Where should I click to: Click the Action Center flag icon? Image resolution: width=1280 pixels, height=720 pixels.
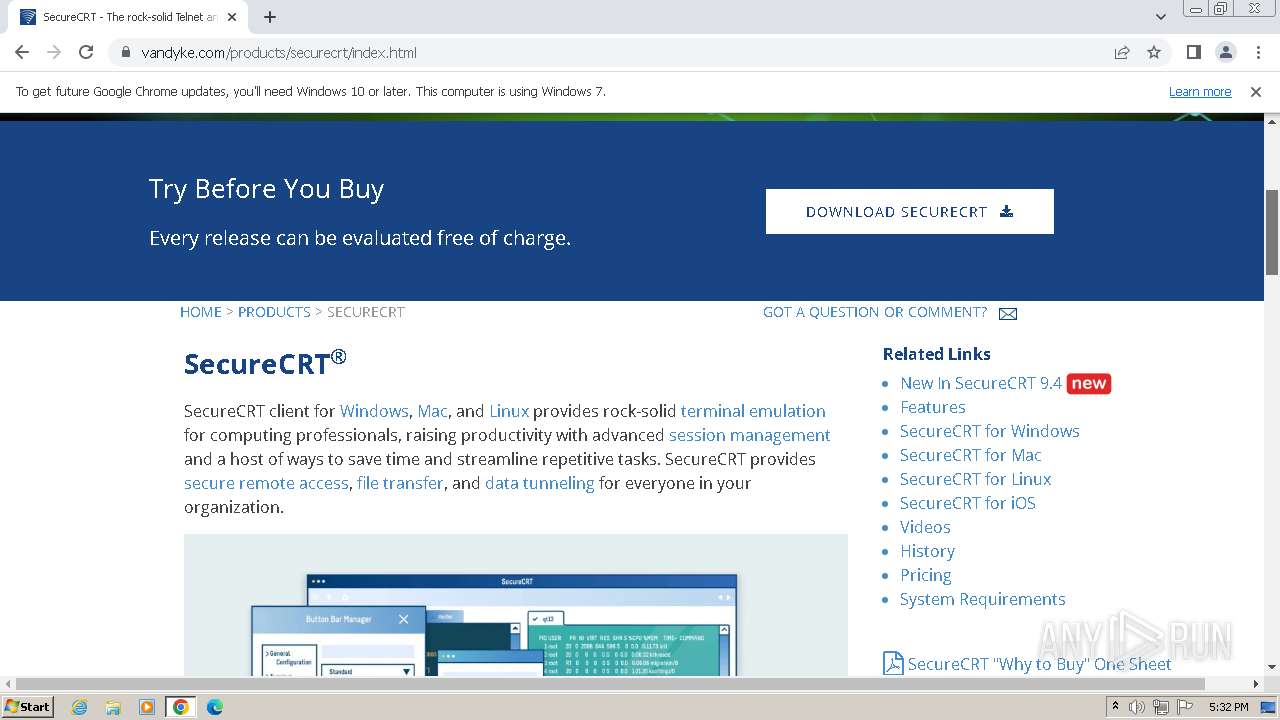click(x=1184, y=707)
